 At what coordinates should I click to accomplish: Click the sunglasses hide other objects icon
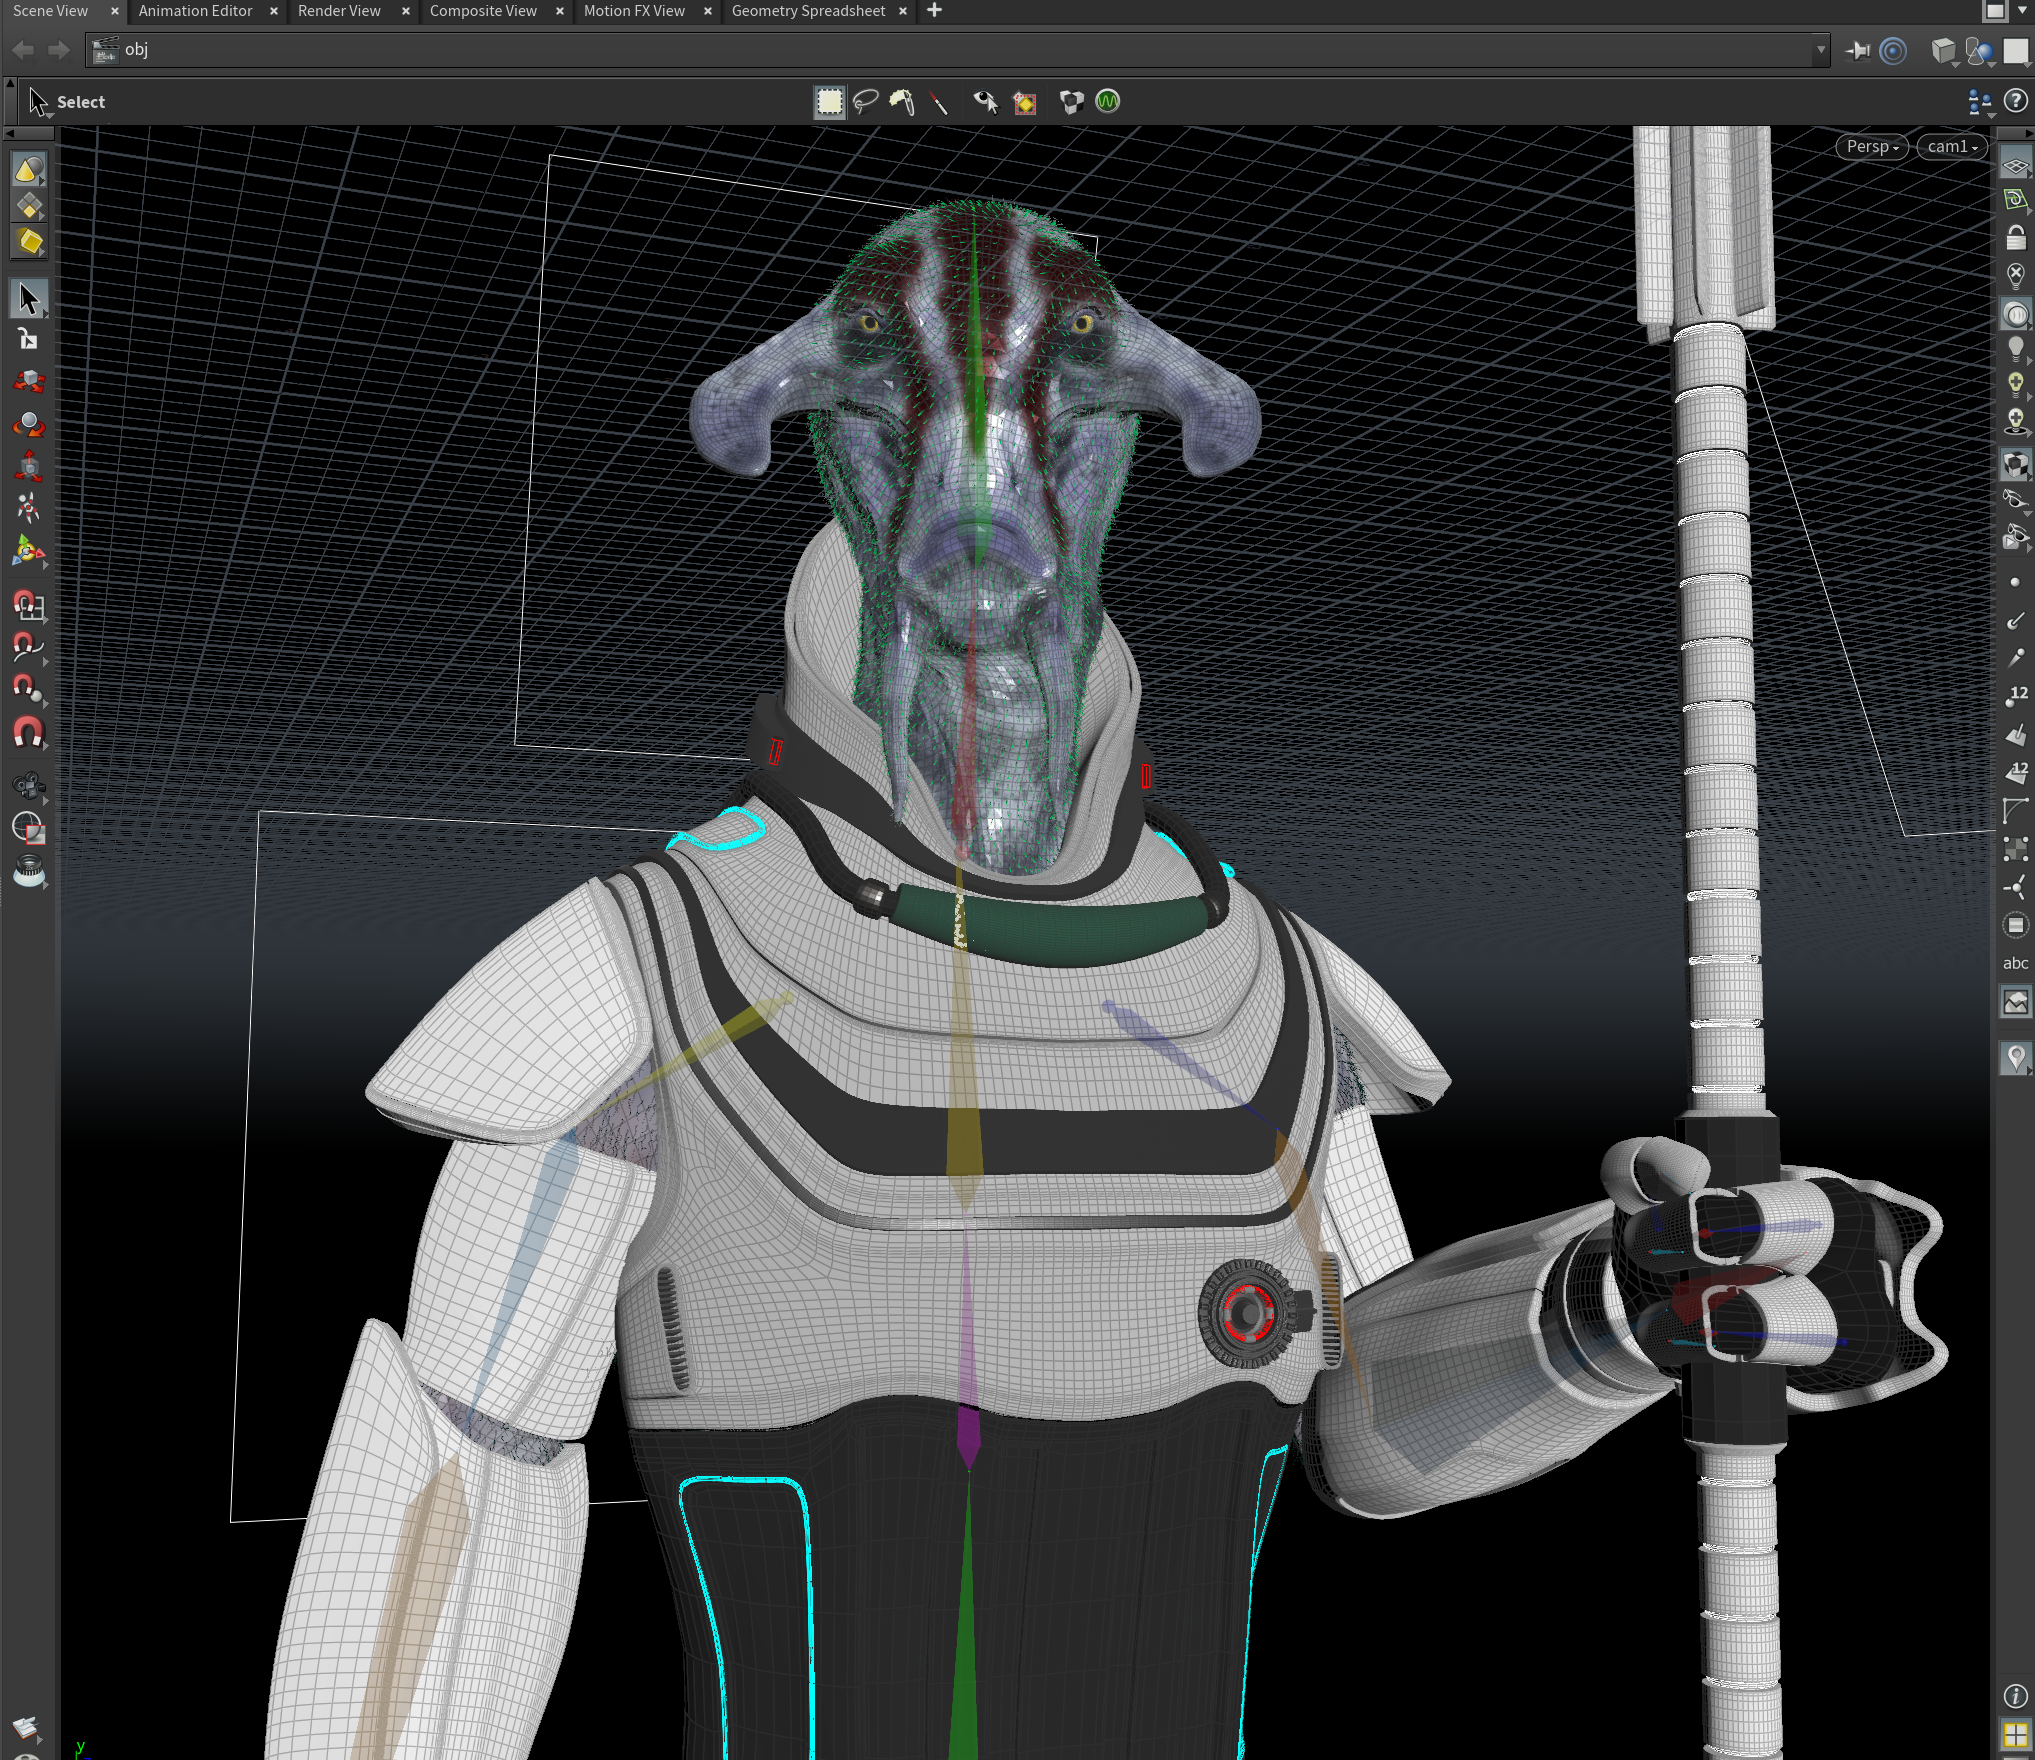point(2015,499)
